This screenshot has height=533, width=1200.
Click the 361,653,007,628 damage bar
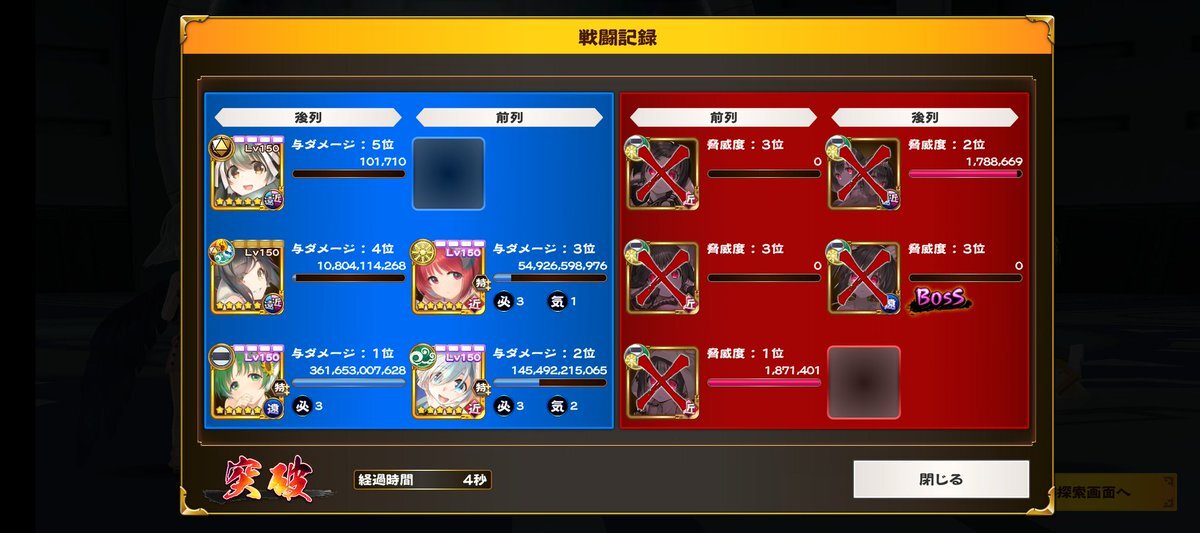point(349,382)
